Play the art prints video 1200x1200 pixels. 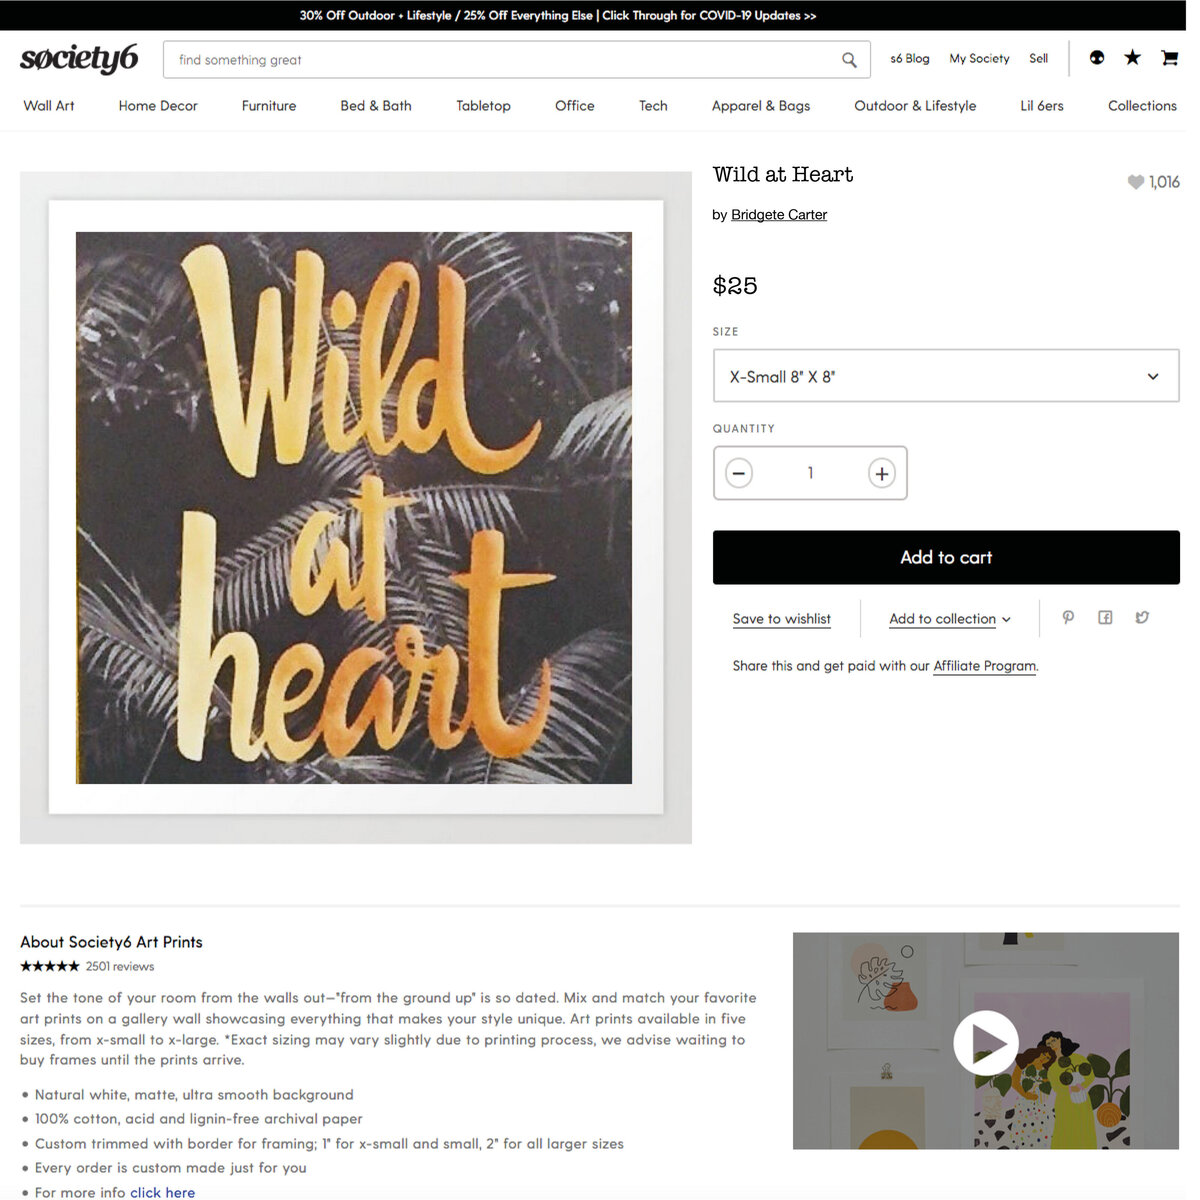[x=986, y=1043]
